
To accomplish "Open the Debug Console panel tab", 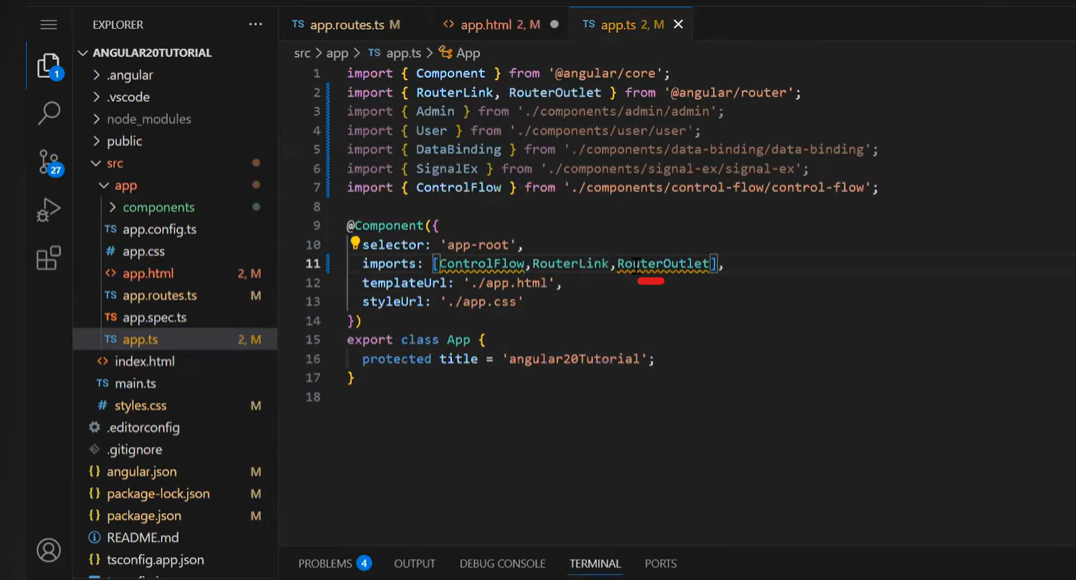I will [x=502, y=563].
